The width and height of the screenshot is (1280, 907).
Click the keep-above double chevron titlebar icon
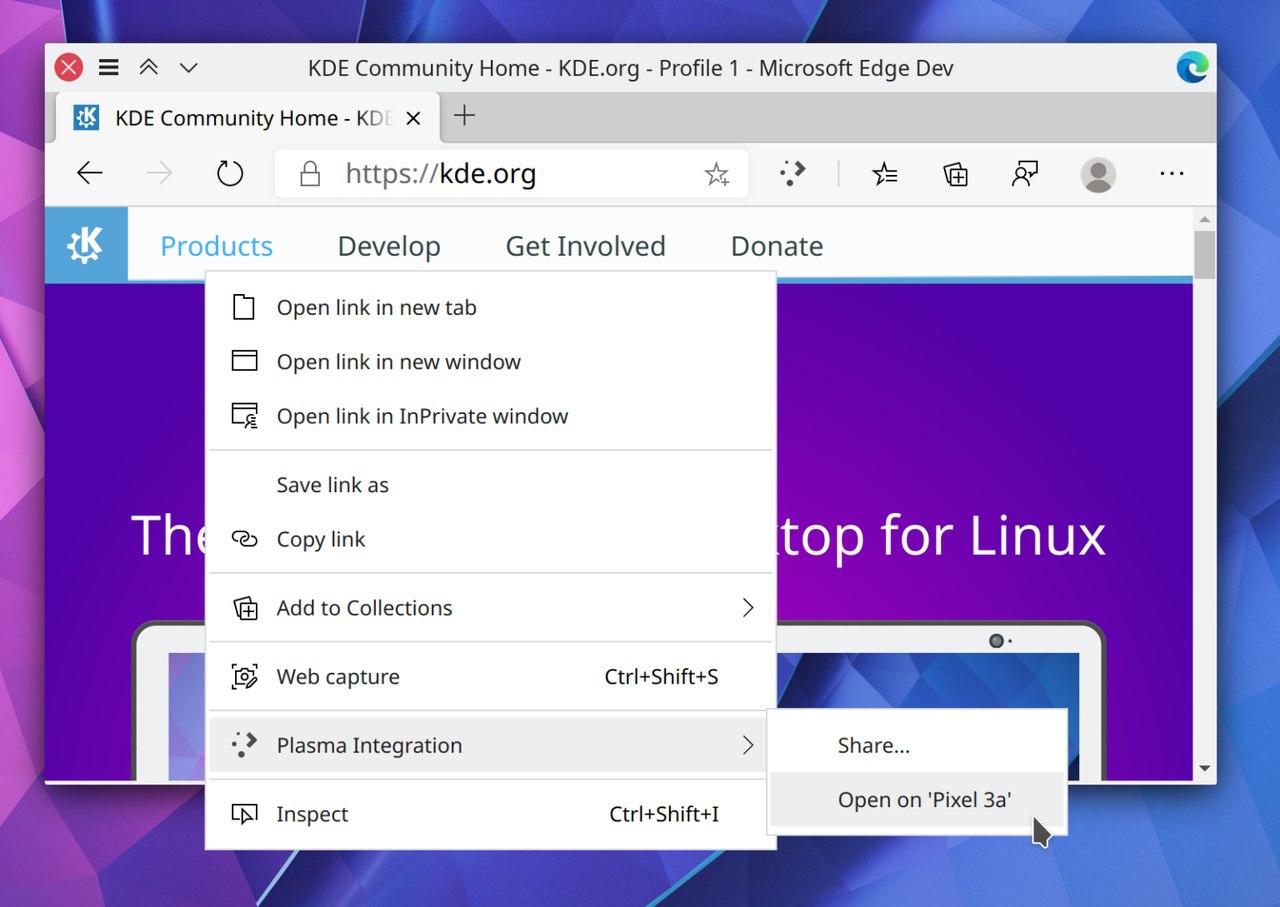(149, 68)
